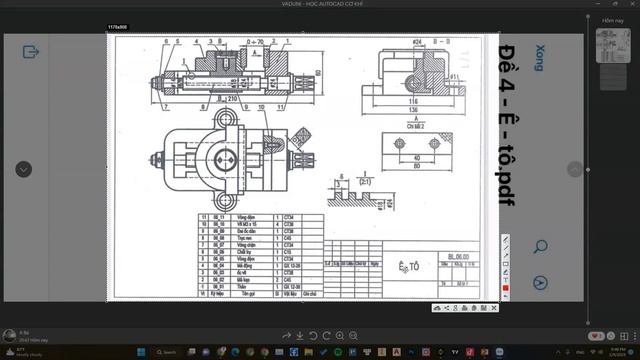Toggle the thumbnail side panel layout

click(x=624, y=336)
